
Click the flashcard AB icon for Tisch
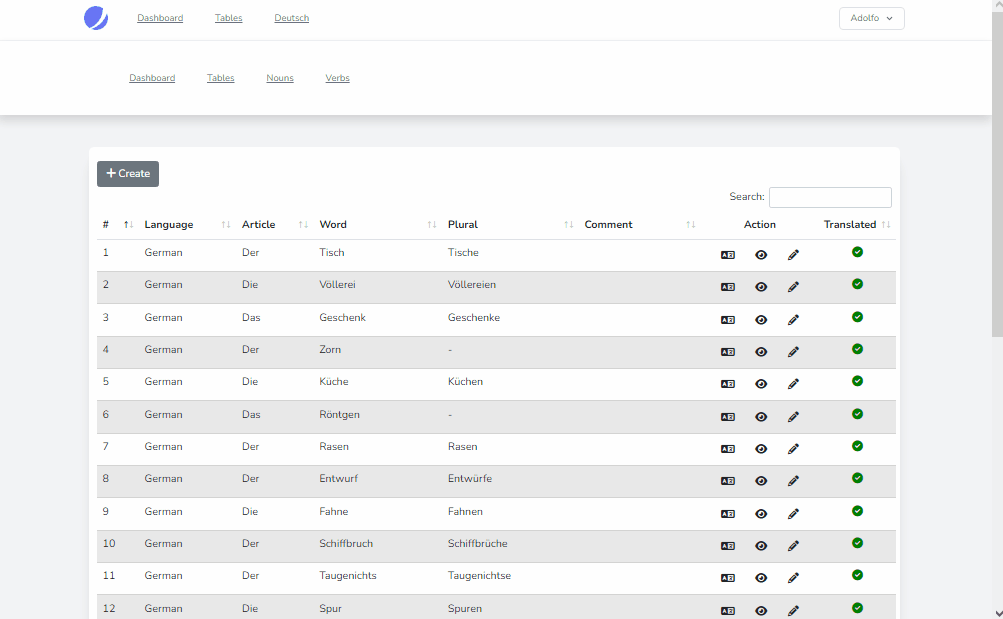click(x=727, y=255)
